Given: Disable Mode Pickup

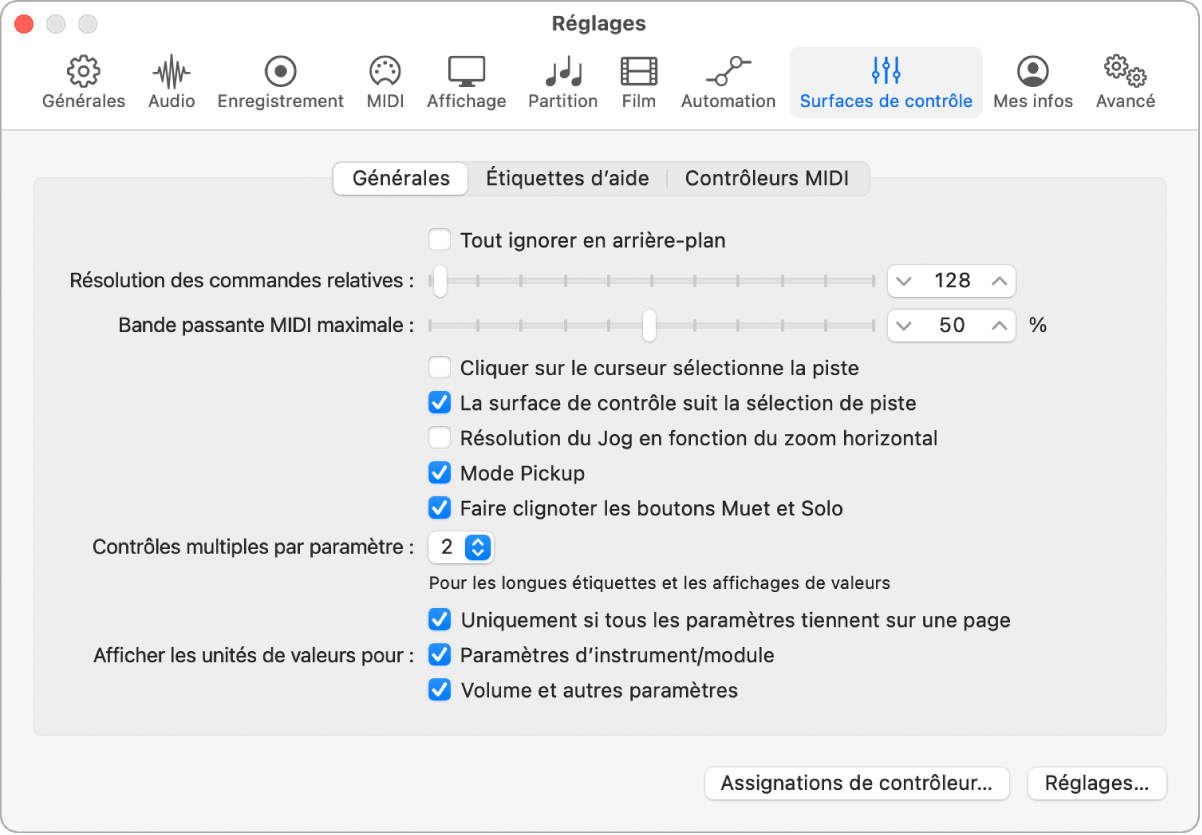Looking at the screenshot, I should 439,473.
